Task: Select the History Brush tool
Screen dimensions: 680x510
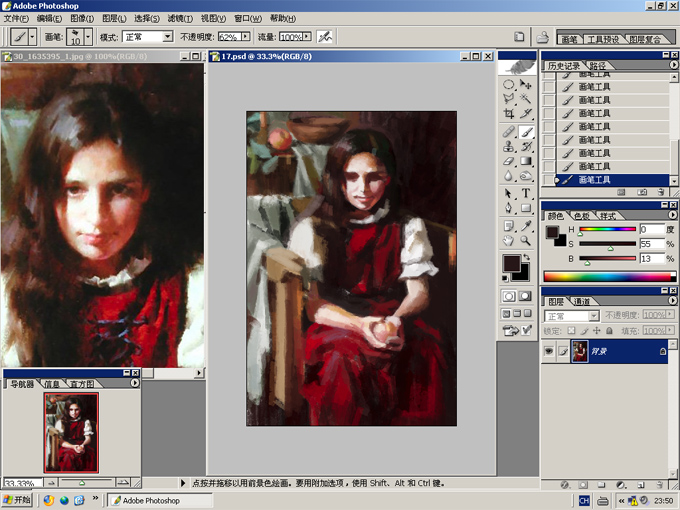Action: 526,147
